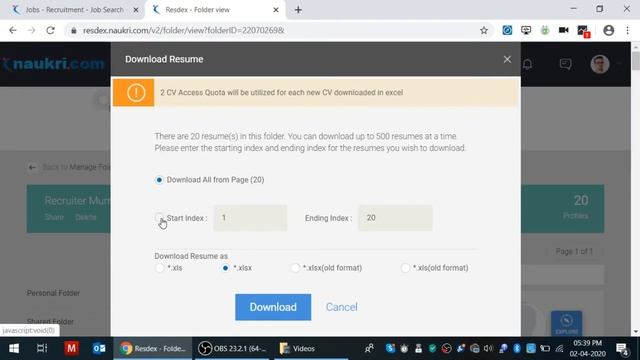Choose the *.xlsx(old format) radio
Viewport: 640px width, 360px height.
[295, 268]
